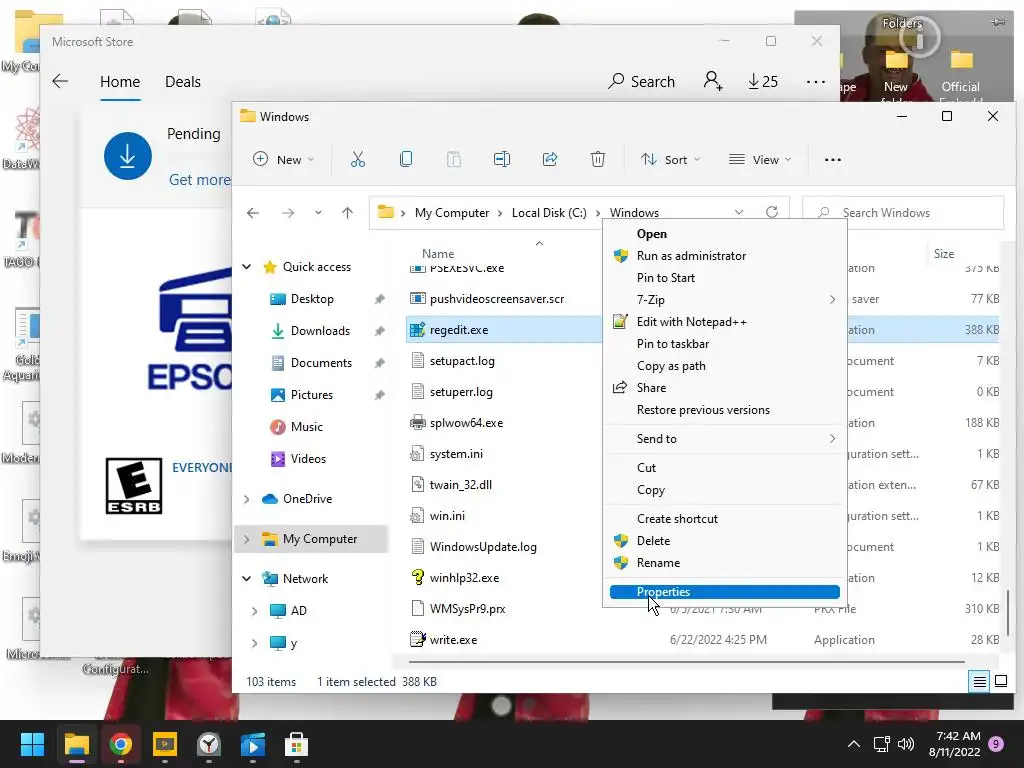The height and width of the screenshot is (768, 1024).
Task: Click the vertical scrollbar in file list
Action: pos(1008,611)
